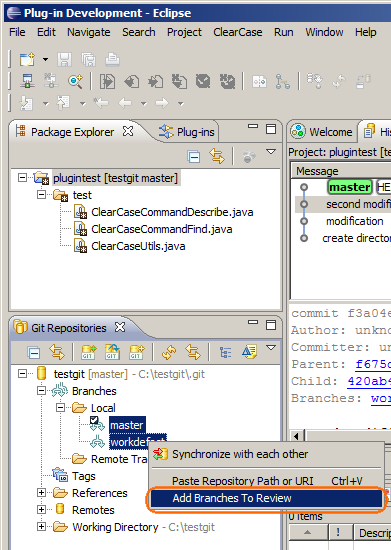This screenshot has height=550, width=391.
Task: Choose Paste Repository Path or URI
Action: click(x=266, y=481)
